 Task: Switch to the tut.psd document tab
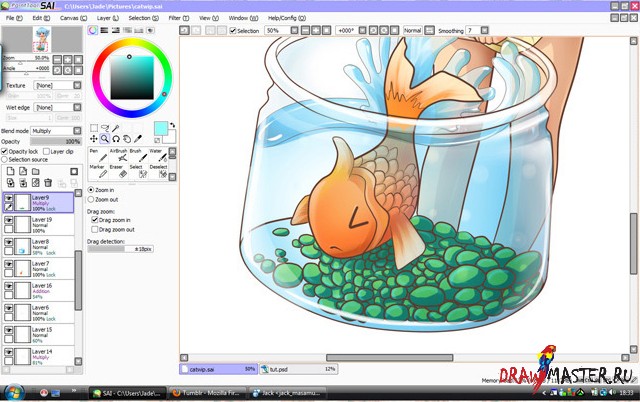[299, 369]
